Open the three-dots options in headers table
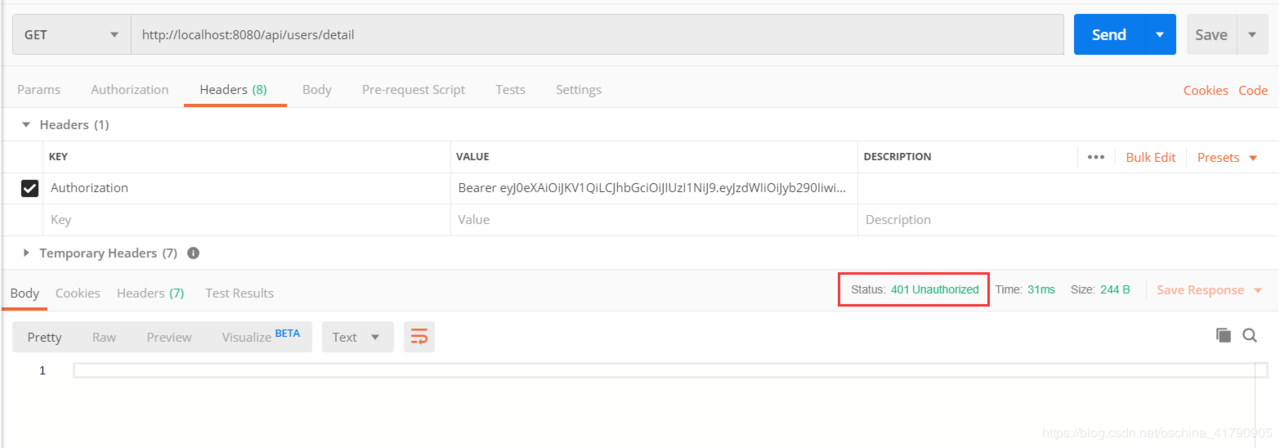The image size is (1280, 448). (1095, 157)
